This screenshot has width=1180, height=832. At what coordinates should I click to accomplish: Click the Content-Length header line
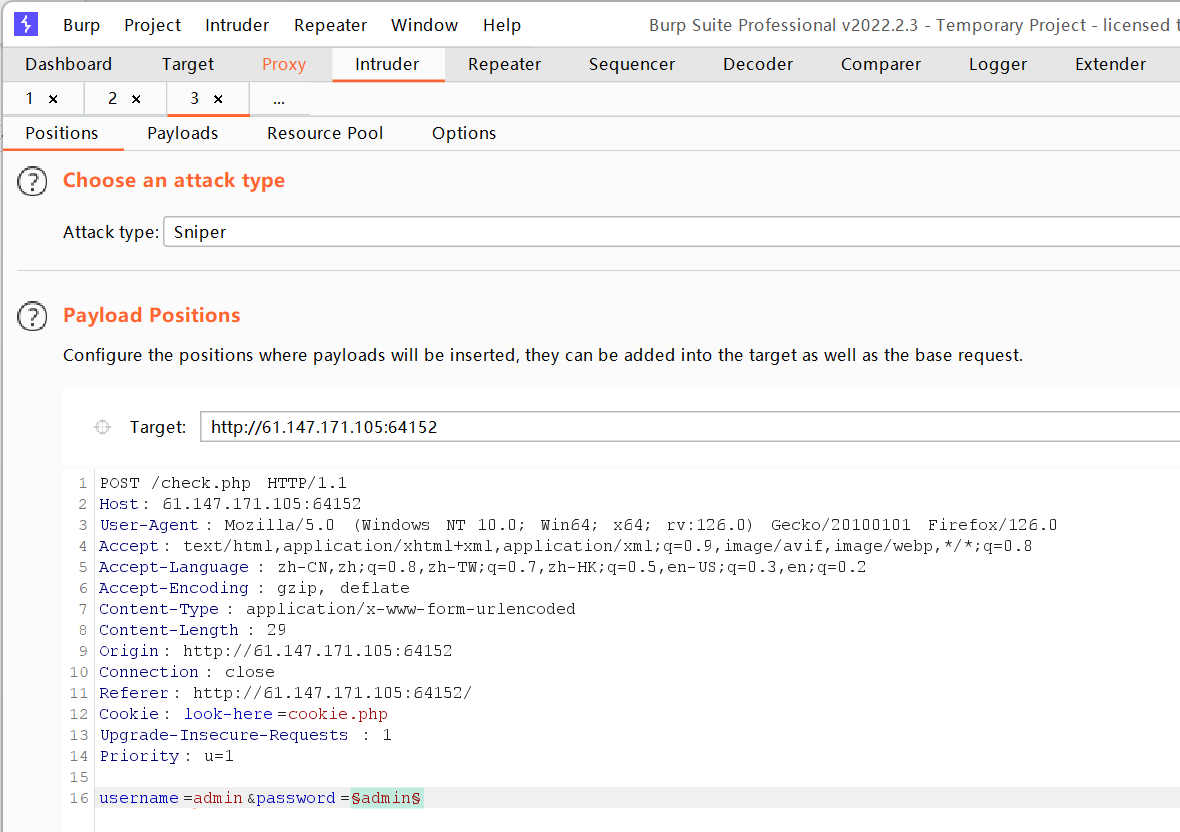[x=193, y=630]
